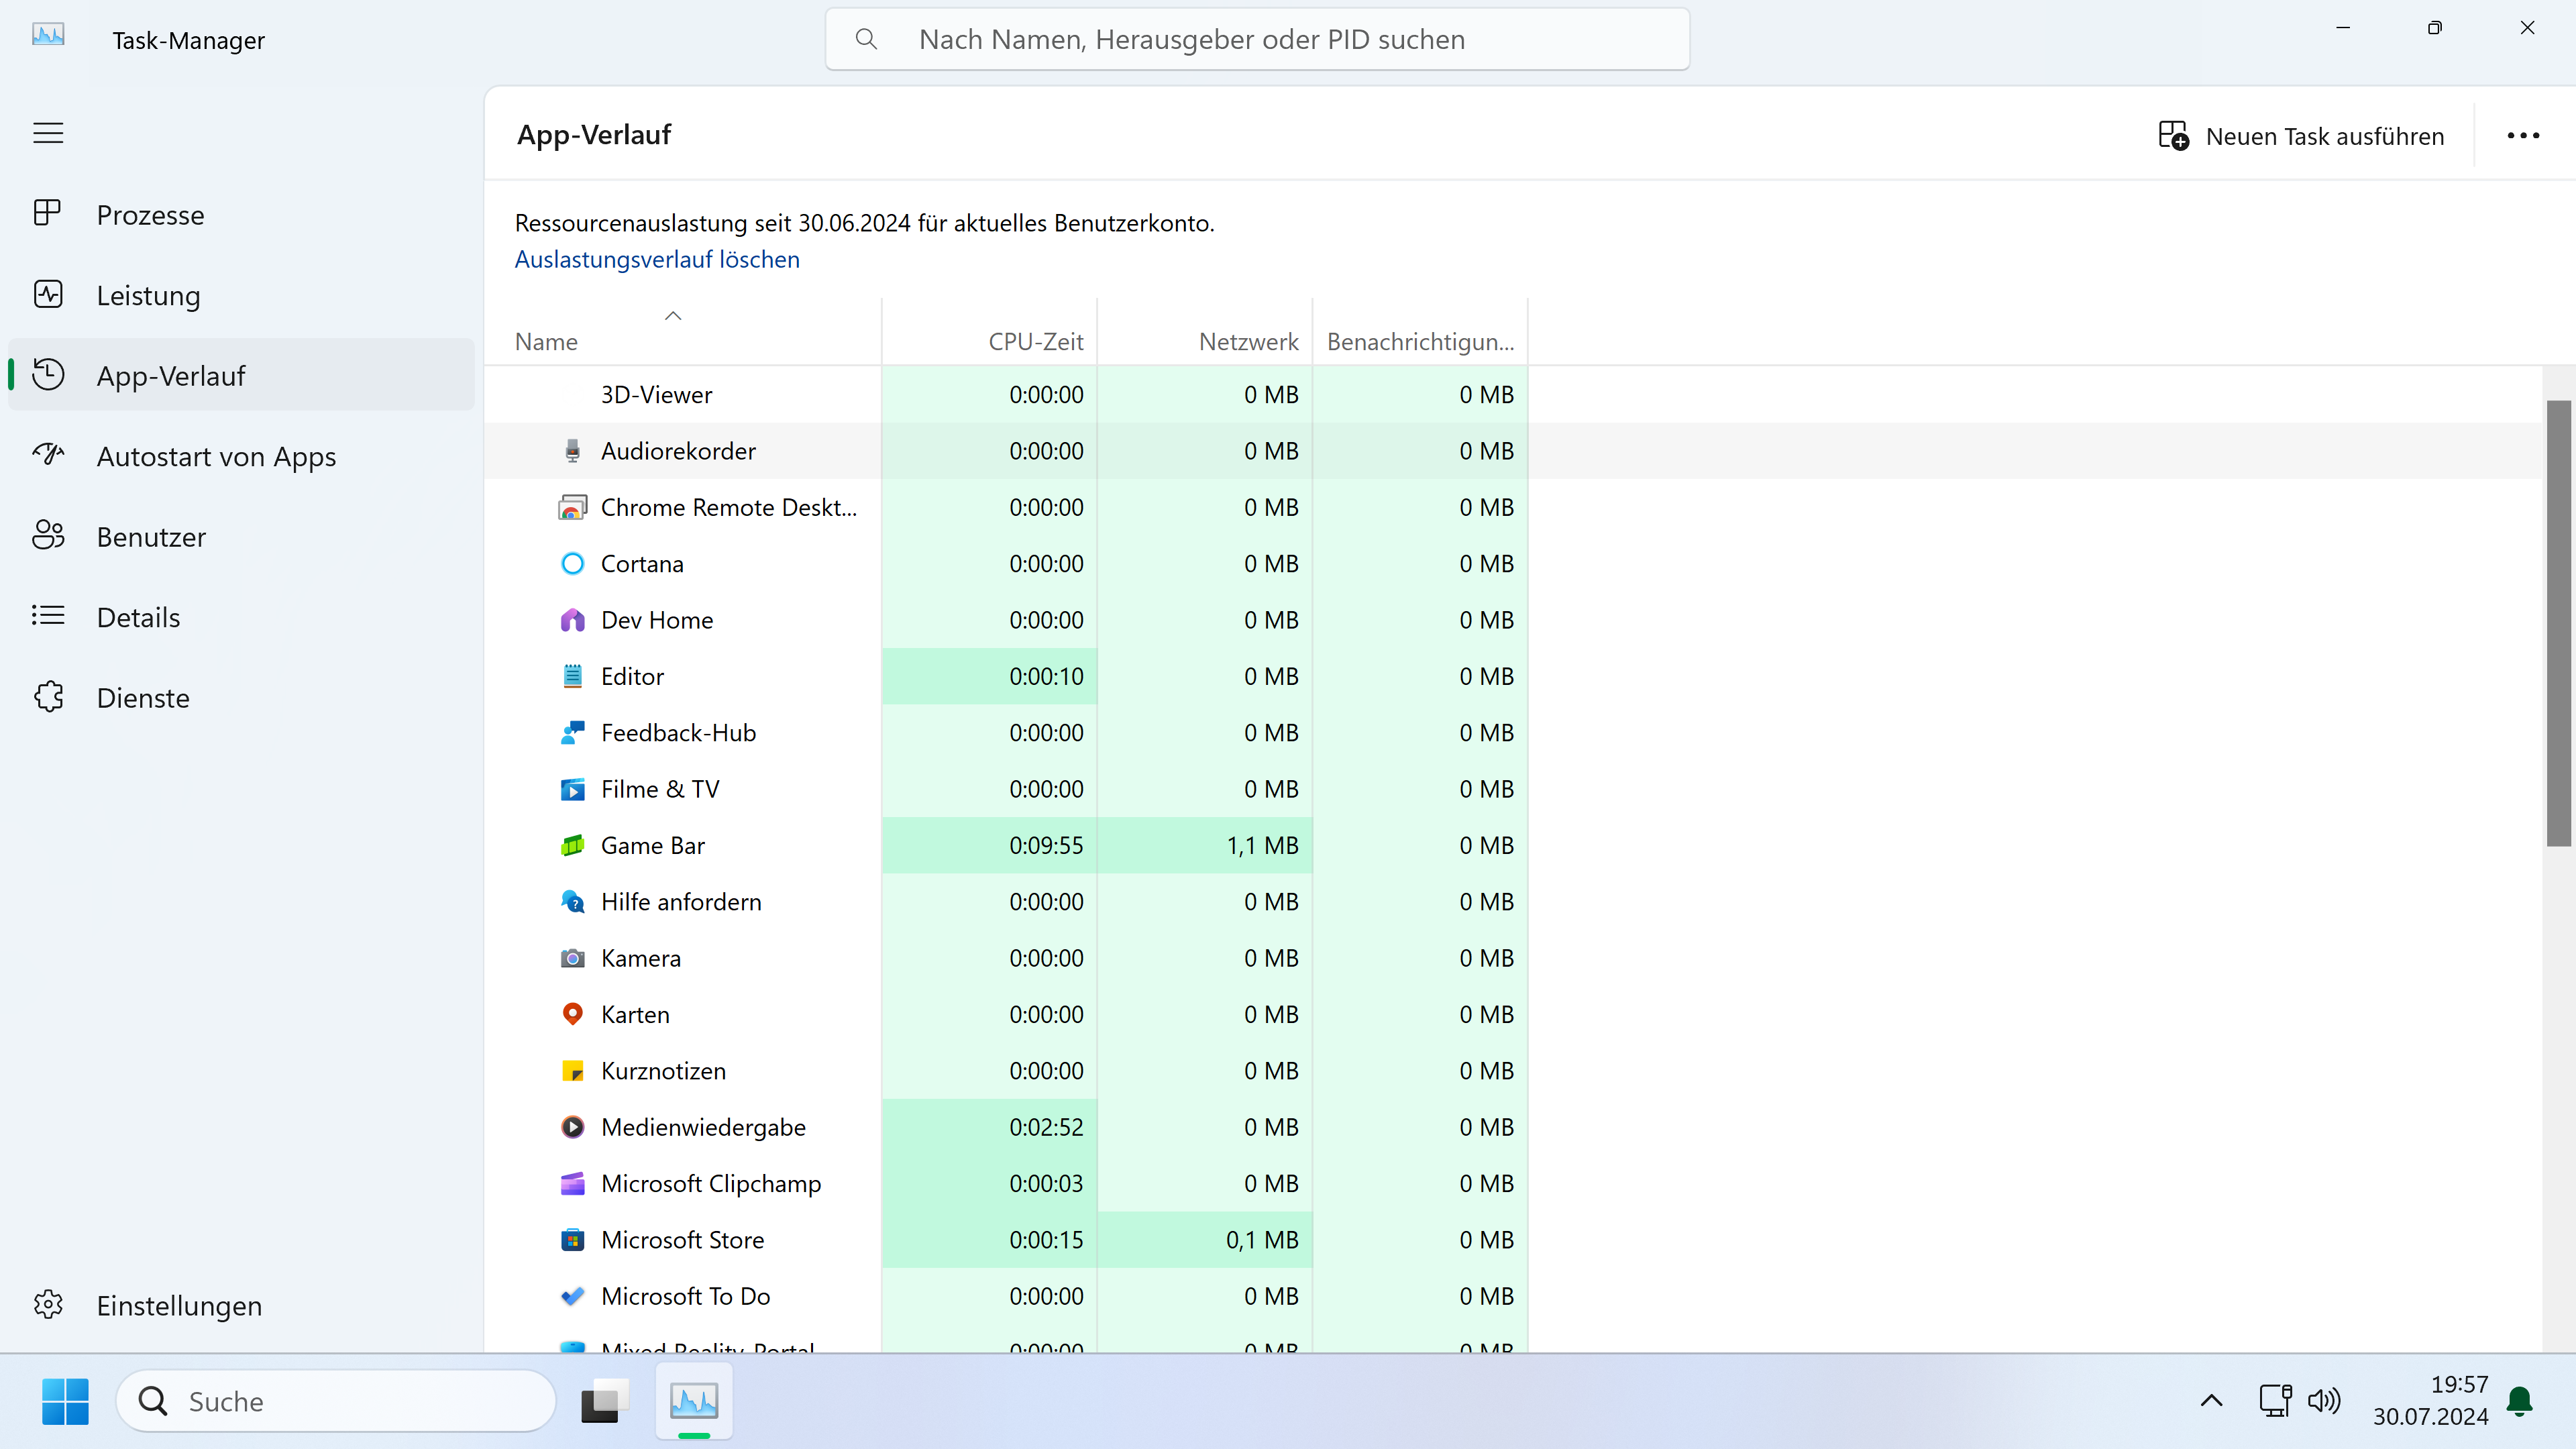Click Auslastungsverlauf löschen link

tap(656, 260)
